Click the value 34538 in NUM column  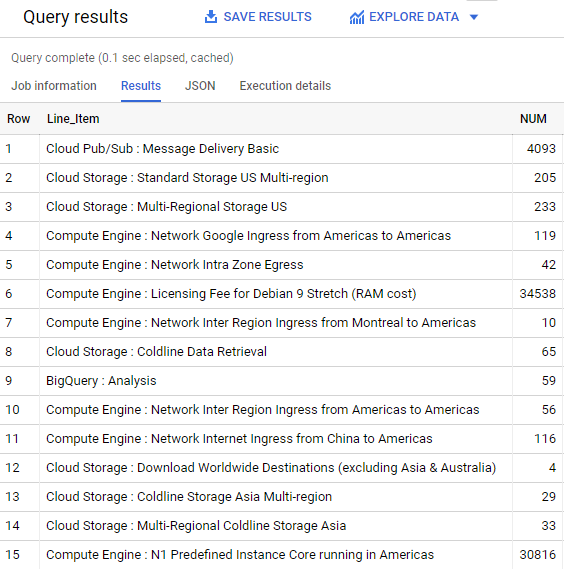tap(538, 294)
